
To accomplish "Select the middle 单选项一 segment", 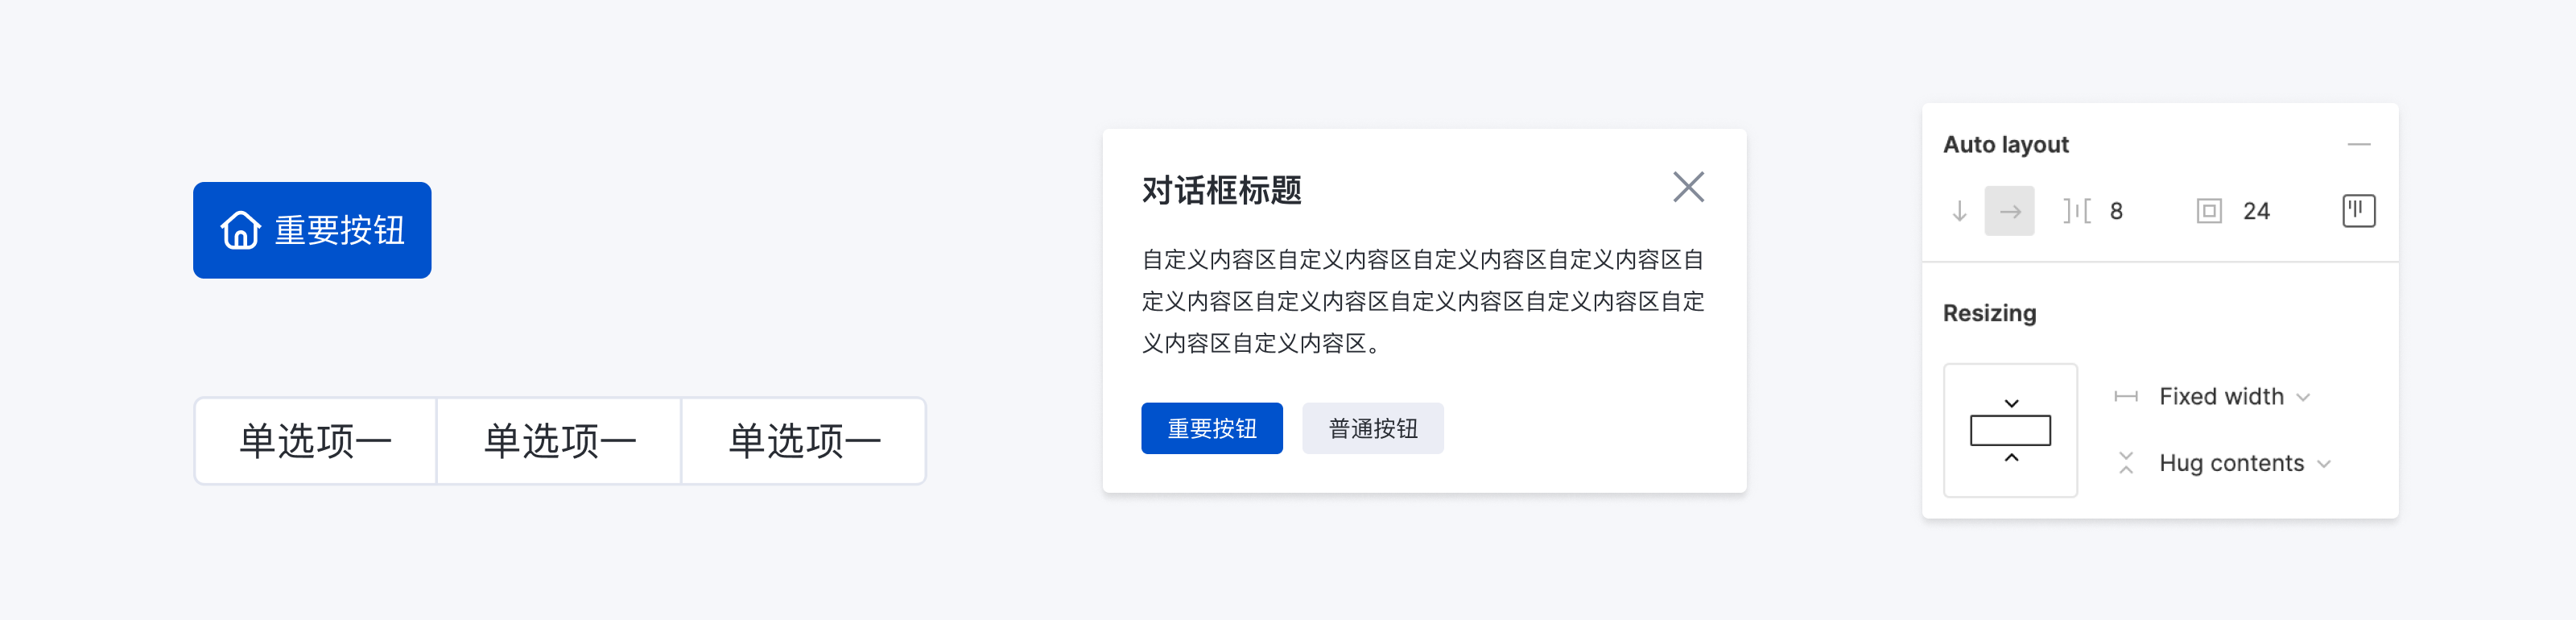I will click(559, 441).
